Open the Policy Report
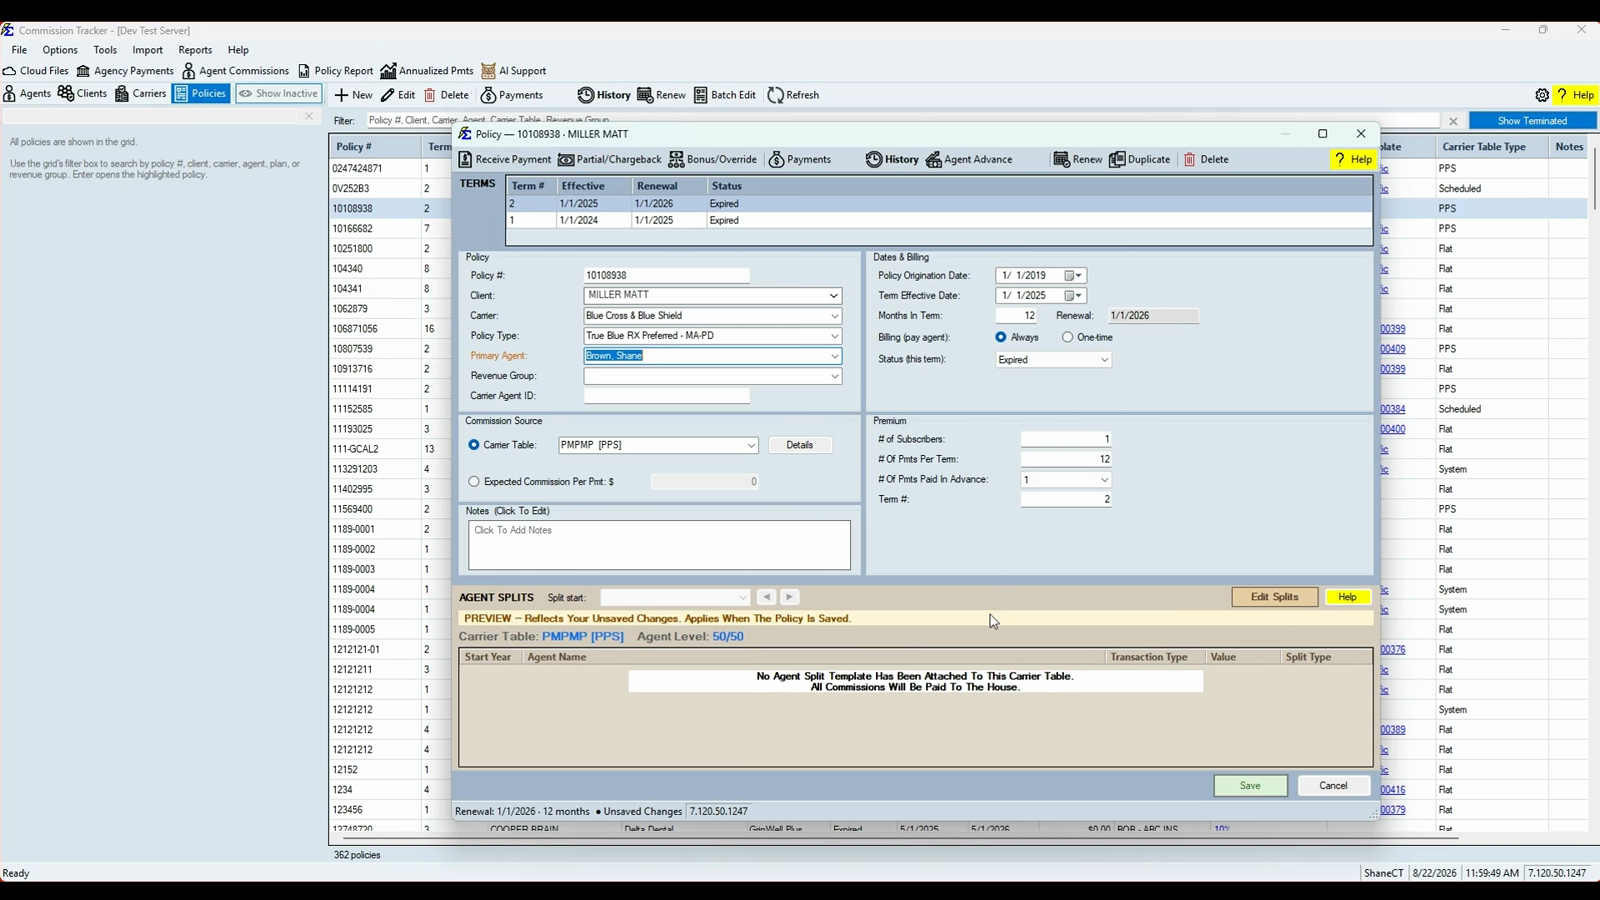This screenshot has width=1600, height=900. pos(335,71)
